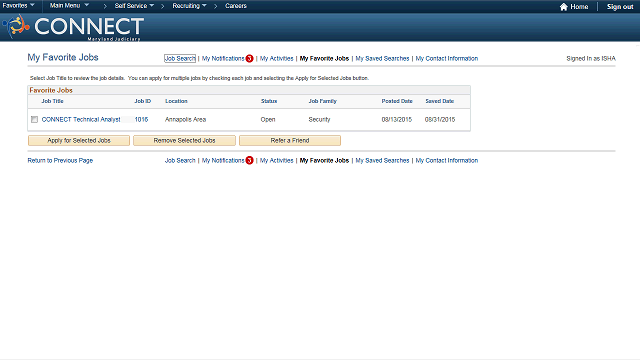Viewport: 640px width, 360px height.
Task: Check the CONNECT Technical Analyst checkbox
Action: point(34,120)
